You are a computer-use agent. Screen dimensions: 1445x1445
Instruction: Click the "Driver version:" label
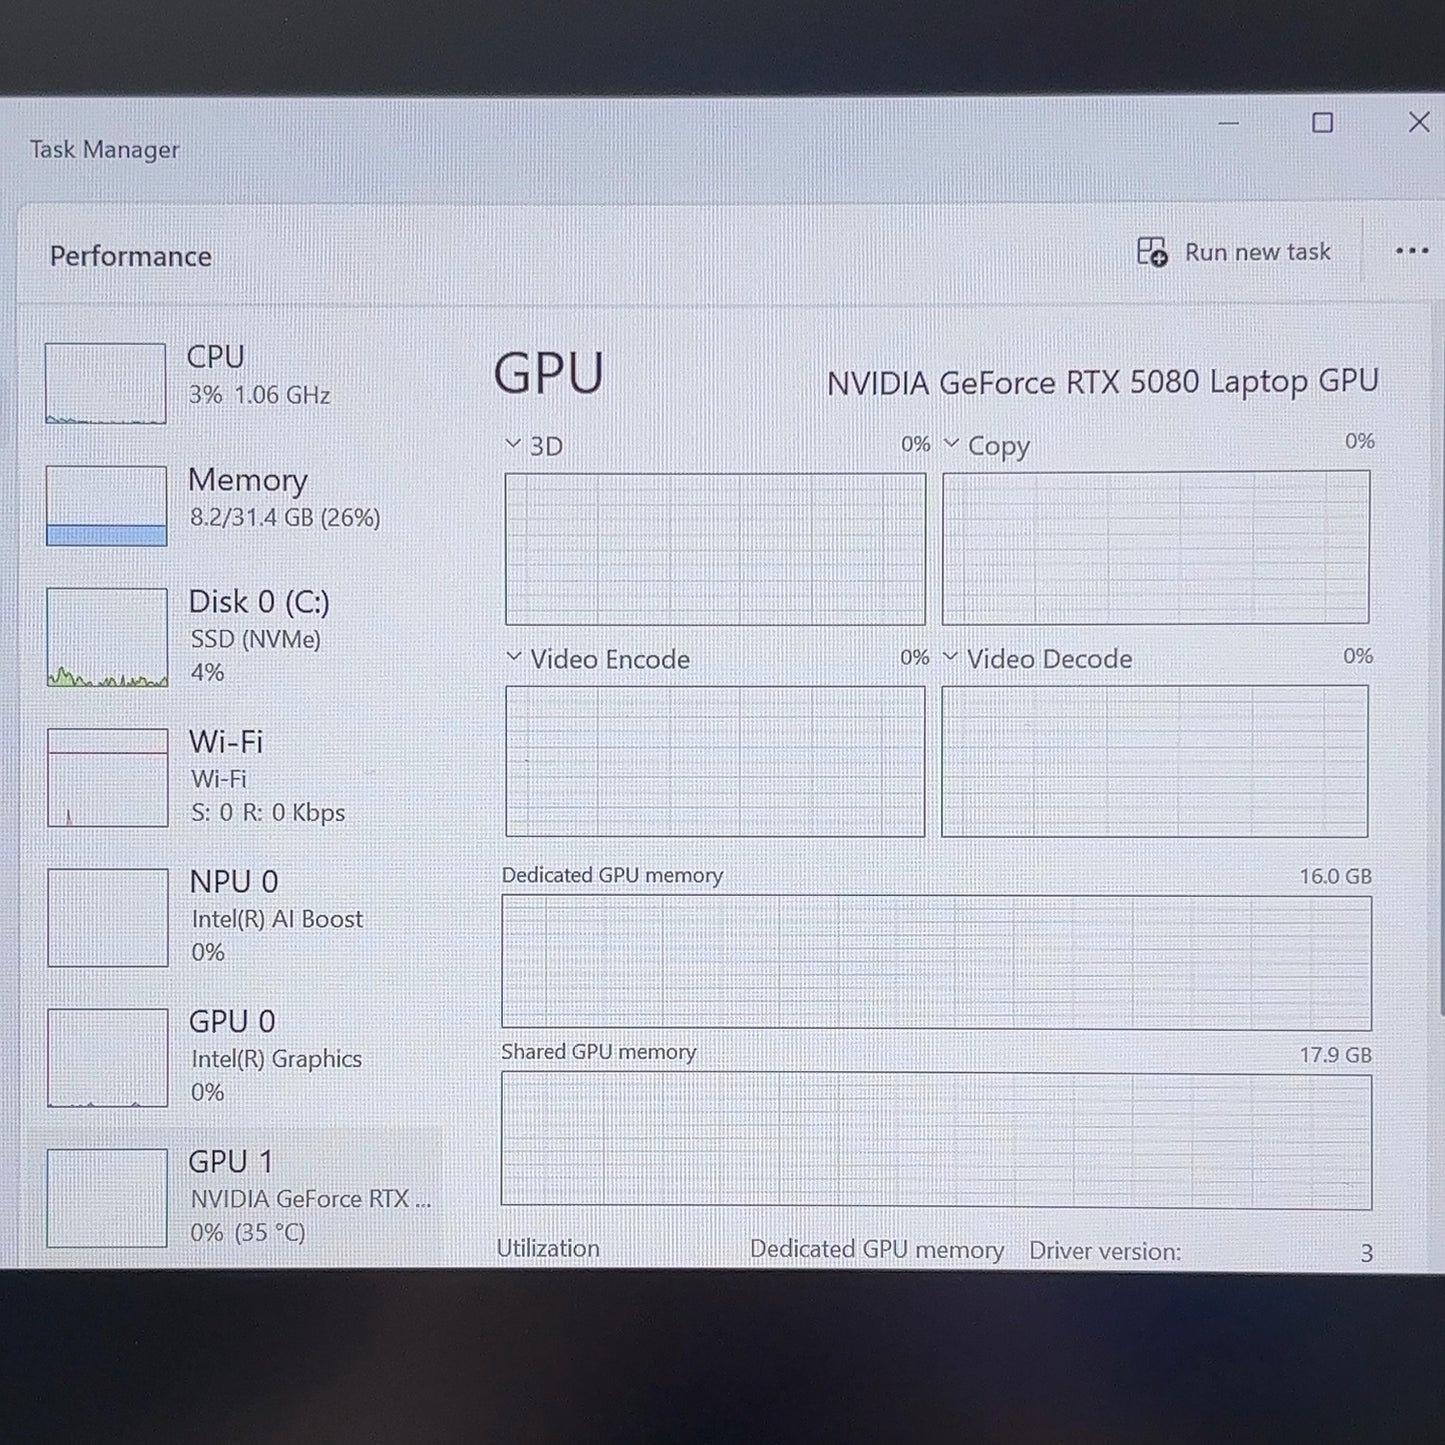(1105, 1251)
